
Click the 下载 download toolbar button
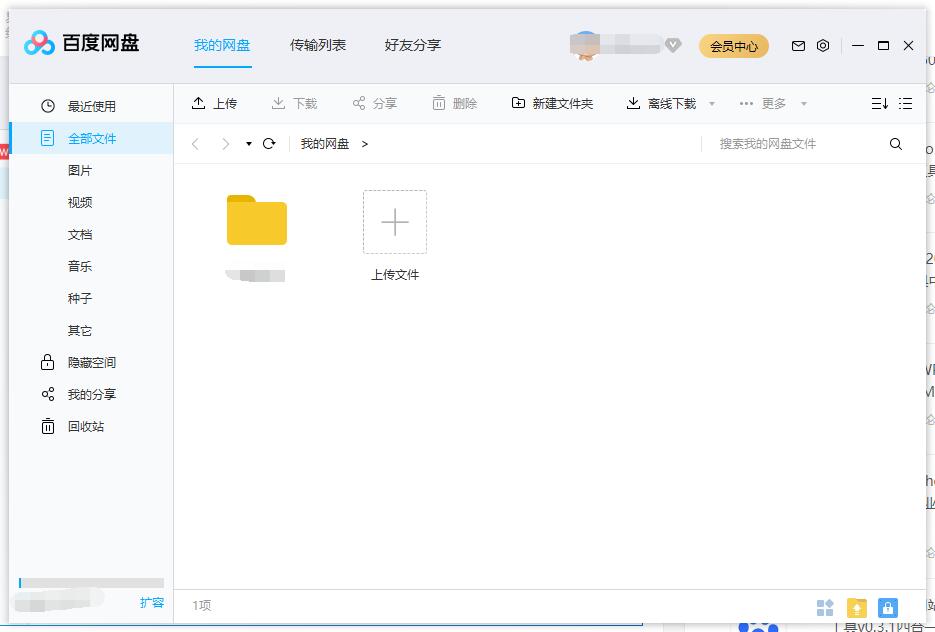(x=294, y=103)
